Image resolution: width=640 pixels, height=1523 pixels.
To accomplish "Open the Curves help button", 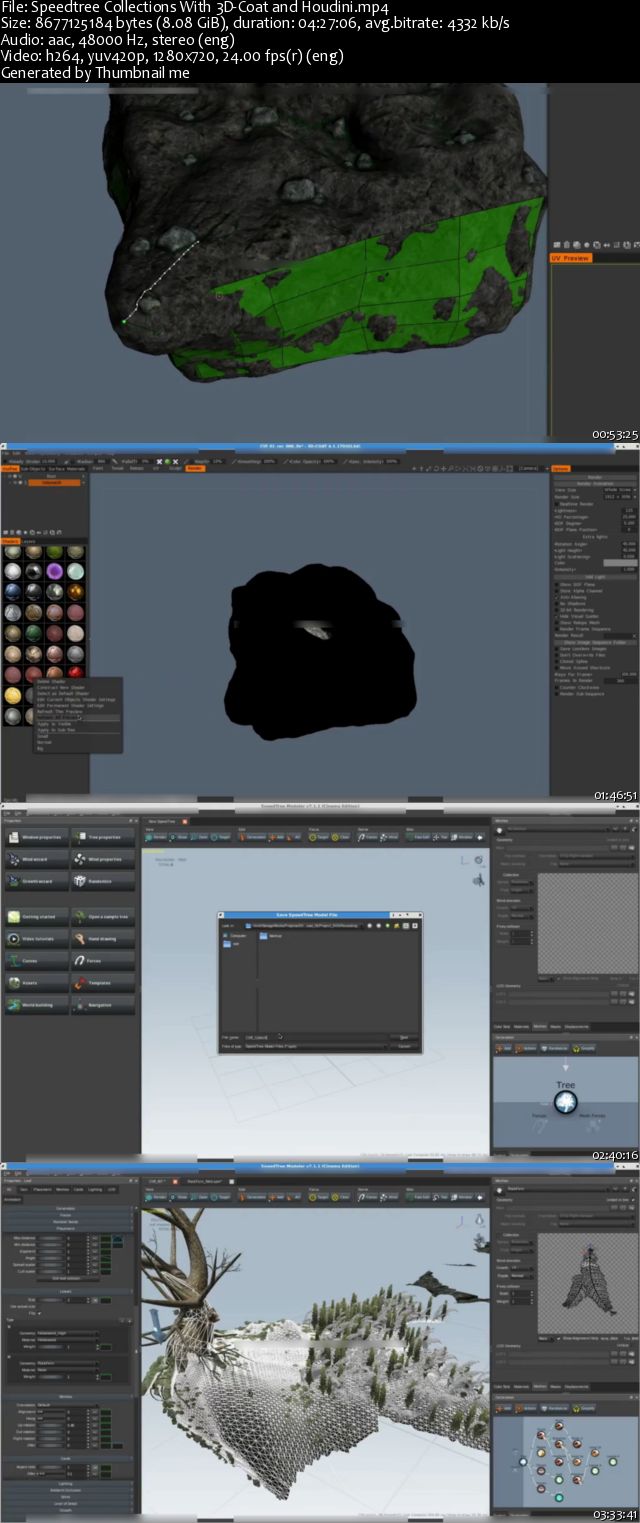I will click(36, 961).
